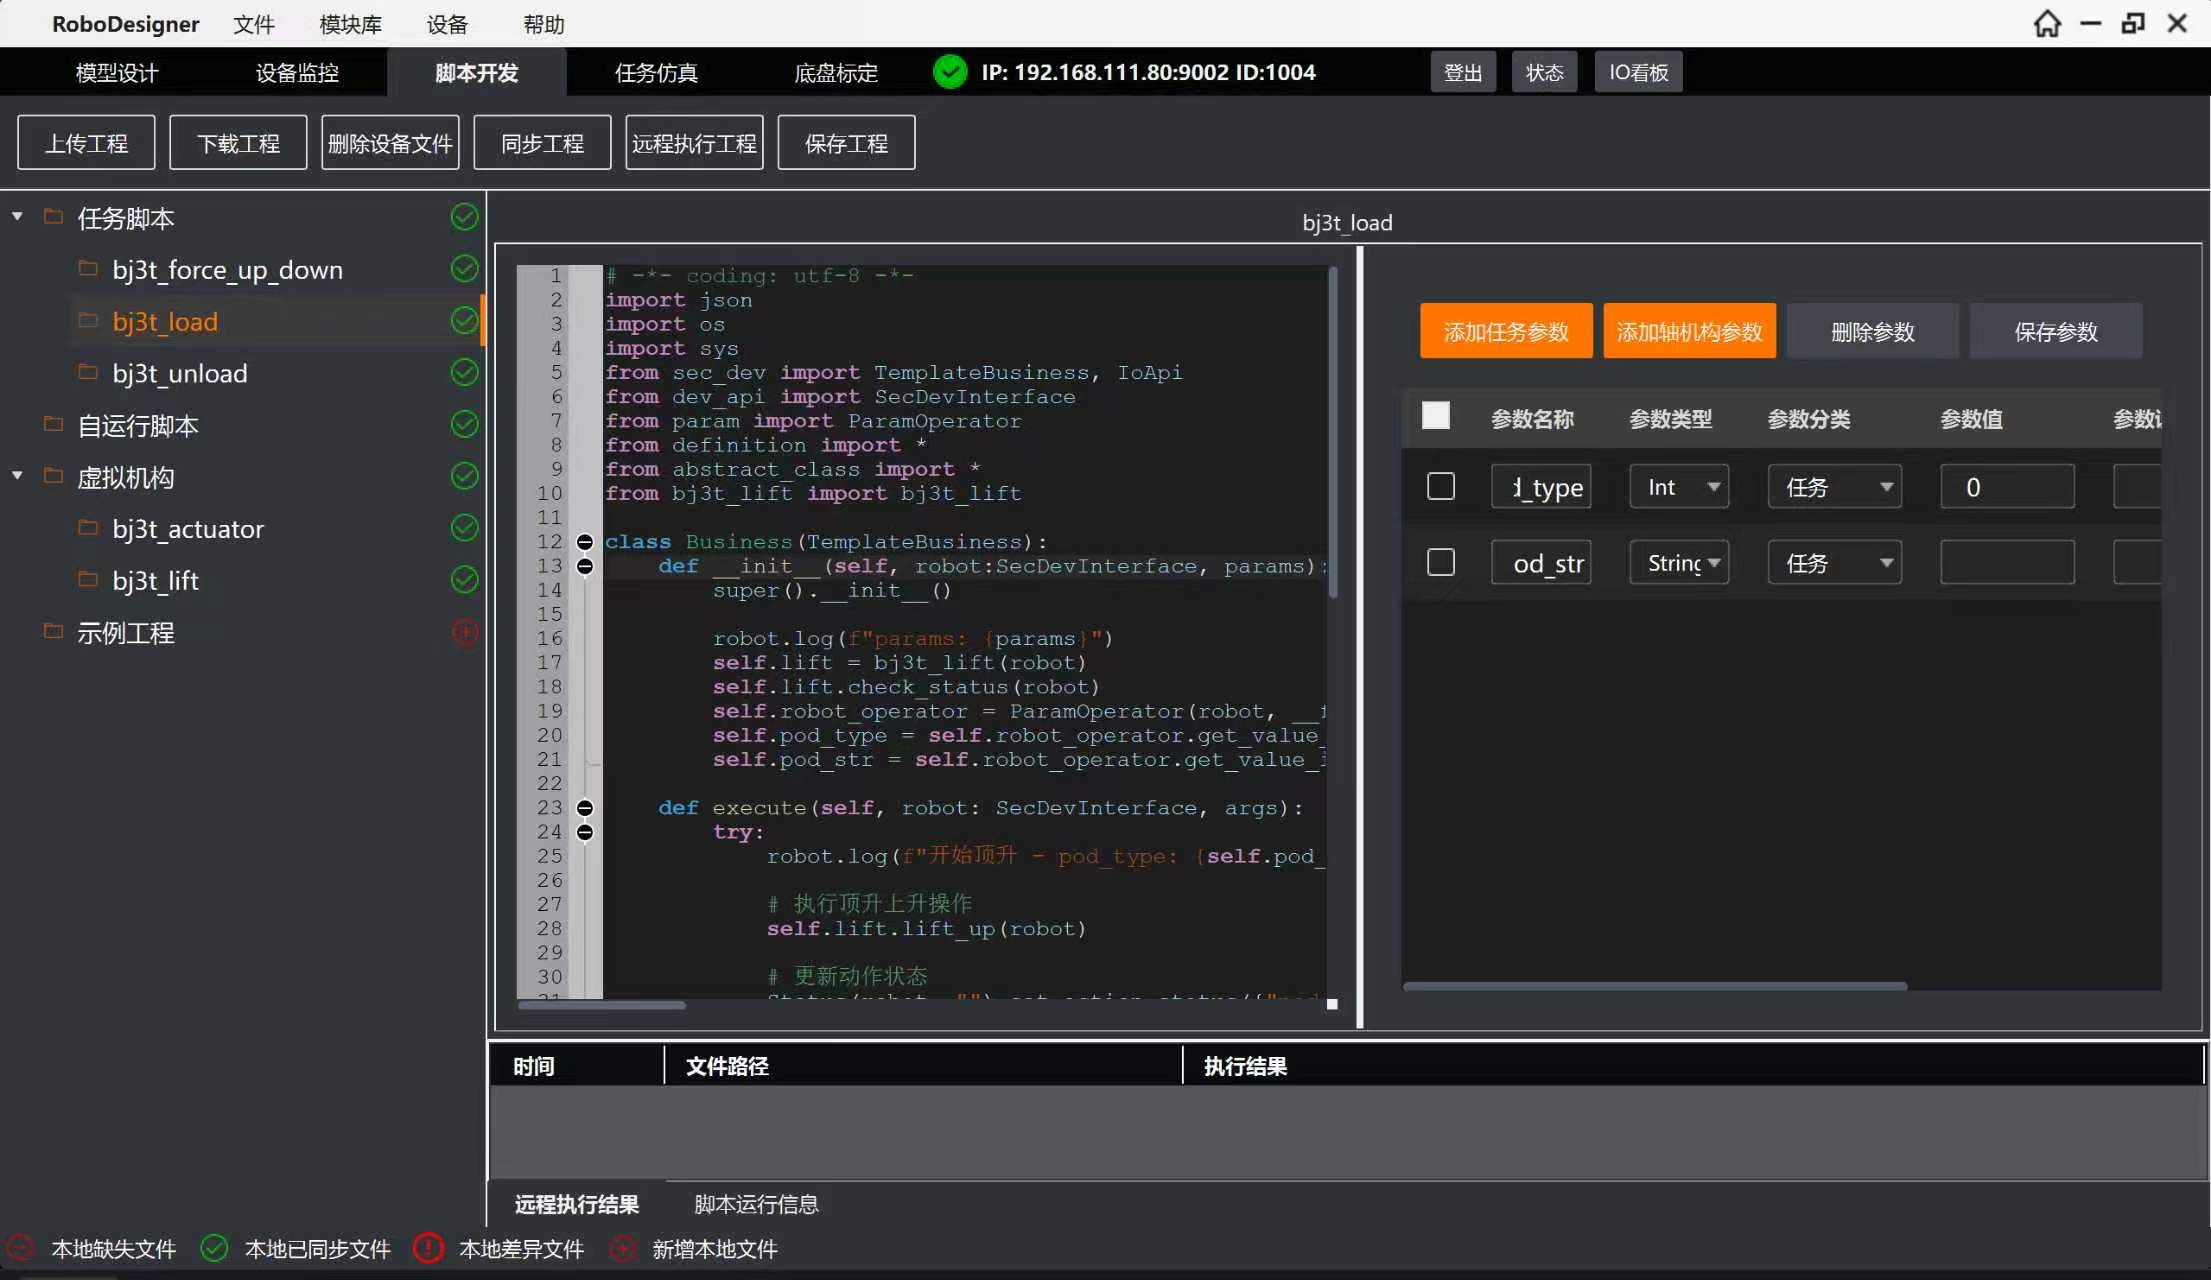The width and height of the screenshot is (2211, 1280).
Task: Click the home icon in title bar
Action: click(x=2047, y=23)
